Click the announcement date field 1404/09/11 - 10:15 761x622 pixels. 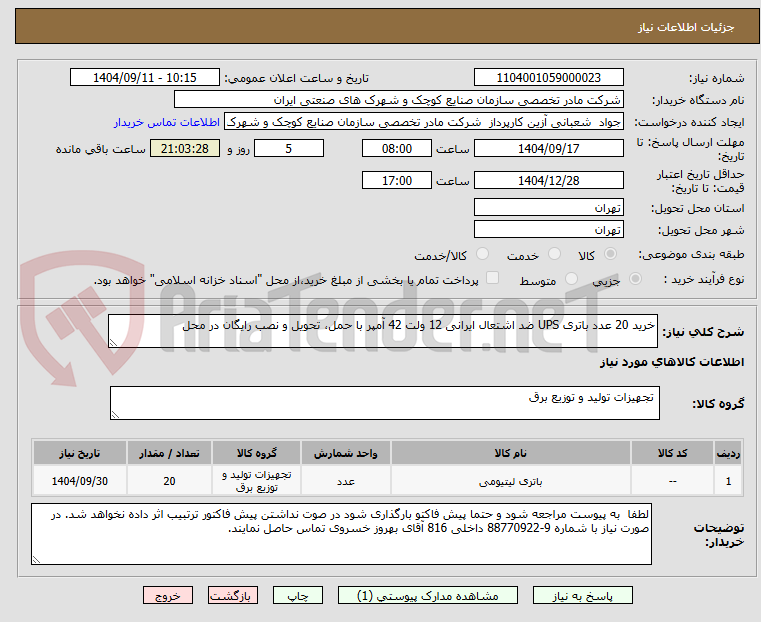pos(145,78)
